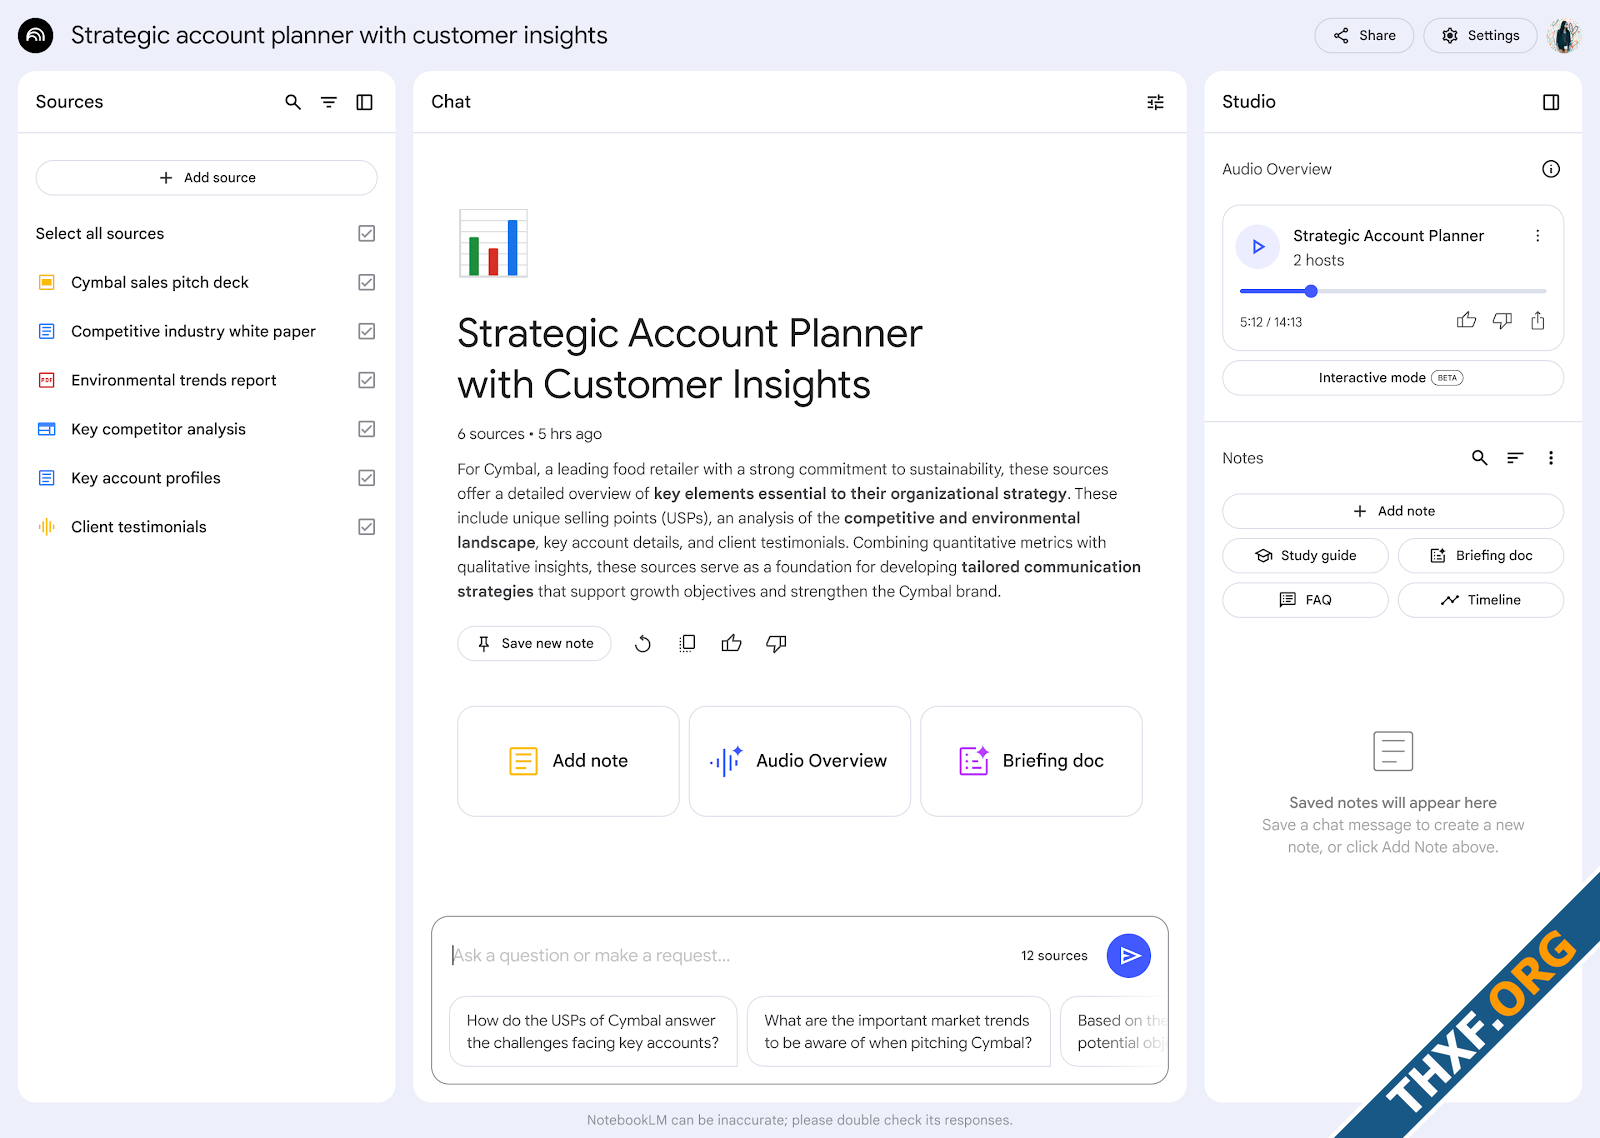Share the audio overview via export icon
The image size is (1600, 1138).
click(x=1538, y=320)
